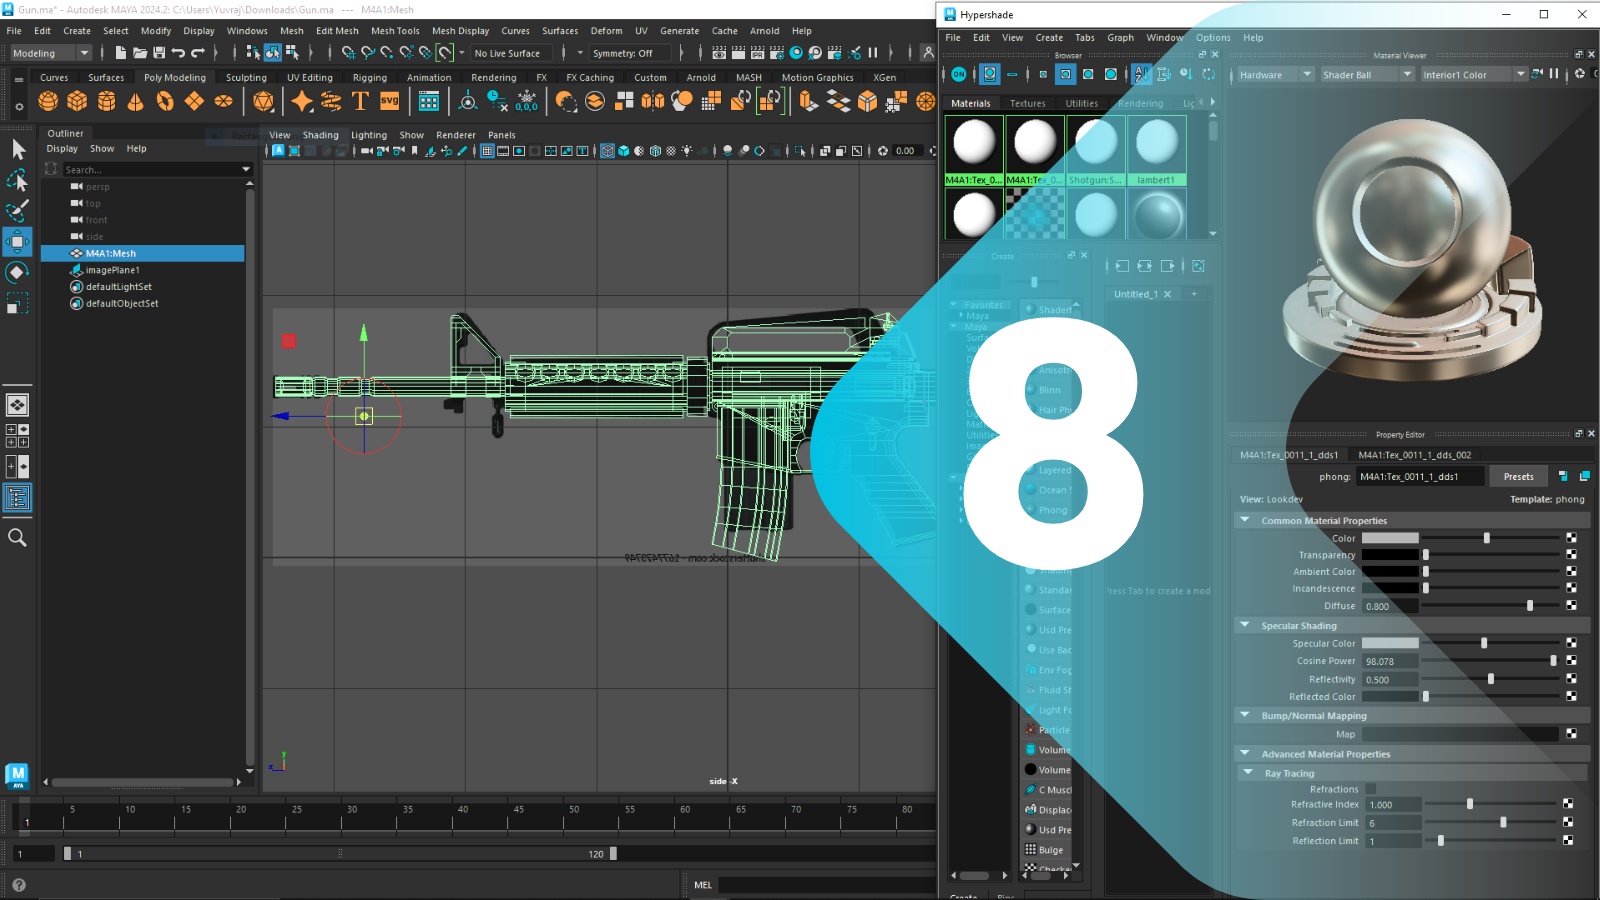Image resolution: width=1600 pixels, height=900 pixels.
Task: Click the map button next to Color
Action: point(1571,538)
